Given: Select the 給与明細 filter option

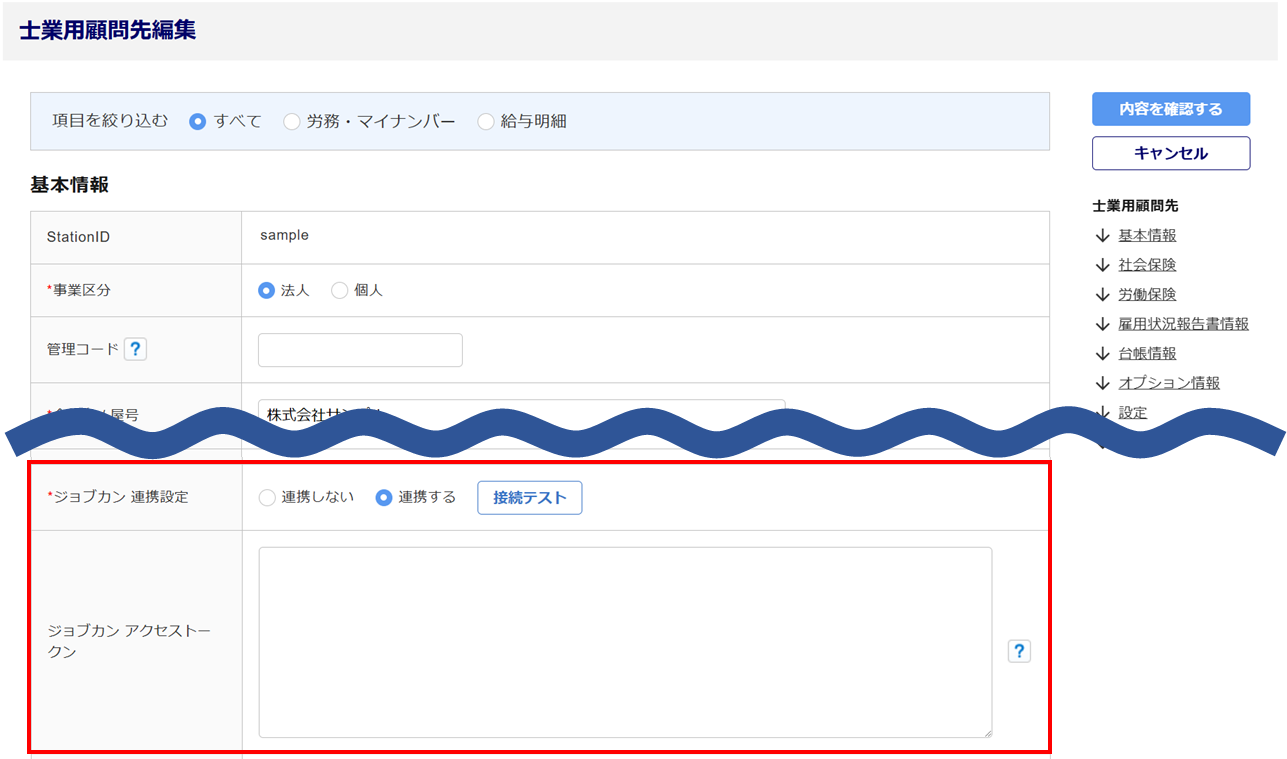Looking at the screenshot, I should 486,122.
